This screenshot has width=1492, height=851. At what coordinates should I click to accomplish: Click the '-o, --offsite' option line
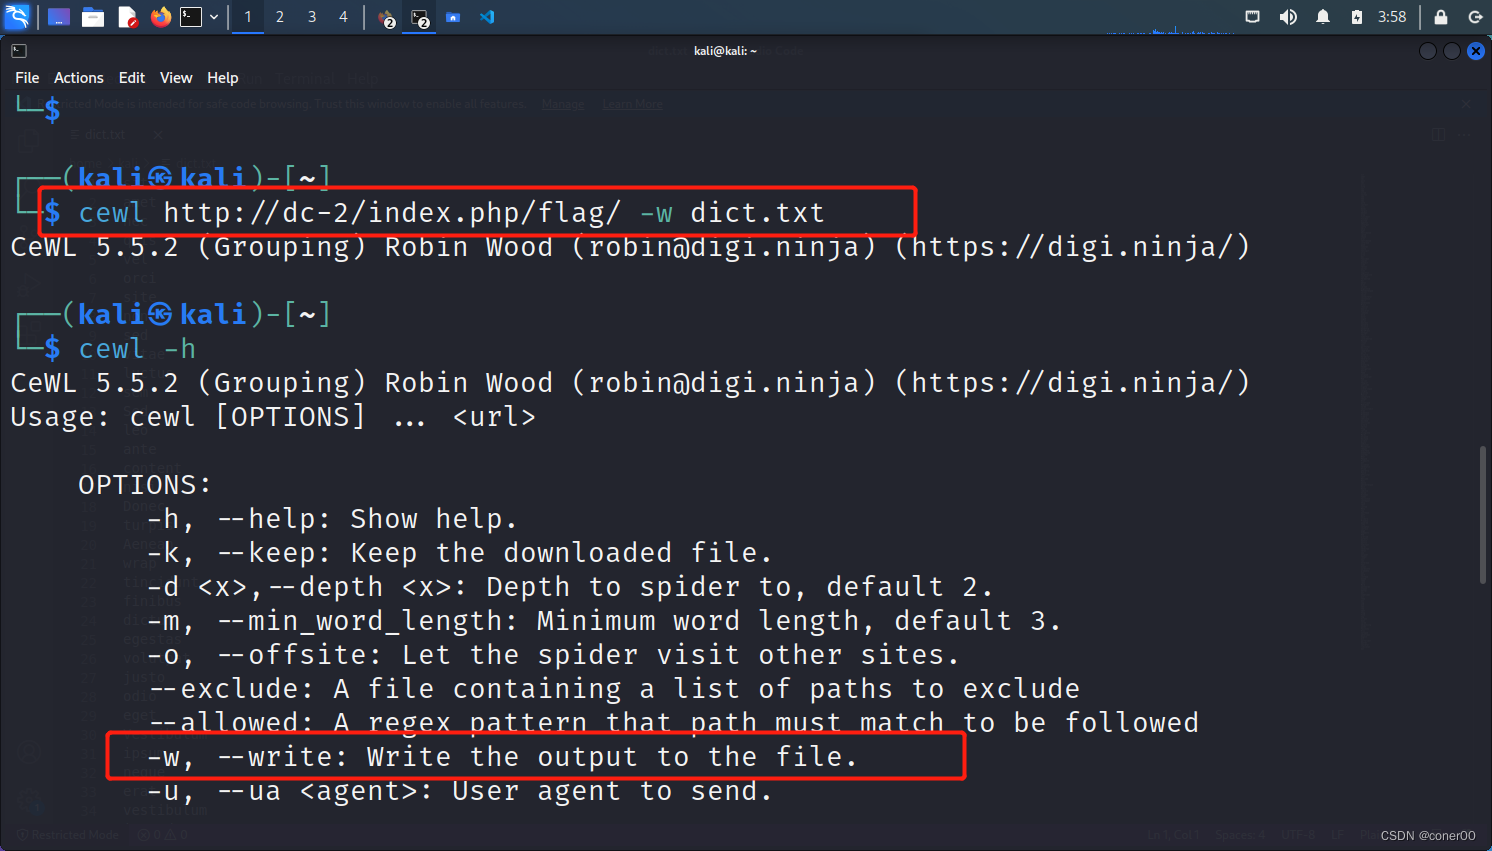tap(553, 655)
